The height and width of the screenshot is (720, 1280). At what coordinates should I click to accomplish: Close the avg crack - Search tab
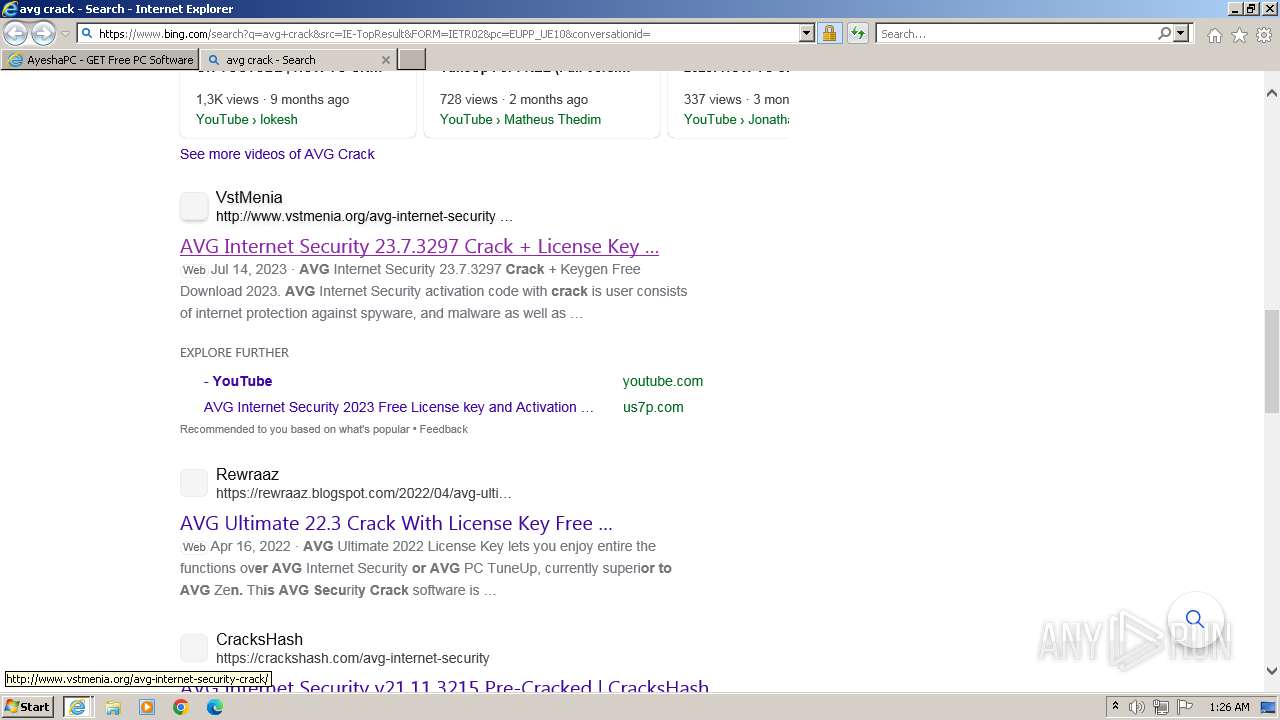386,60
